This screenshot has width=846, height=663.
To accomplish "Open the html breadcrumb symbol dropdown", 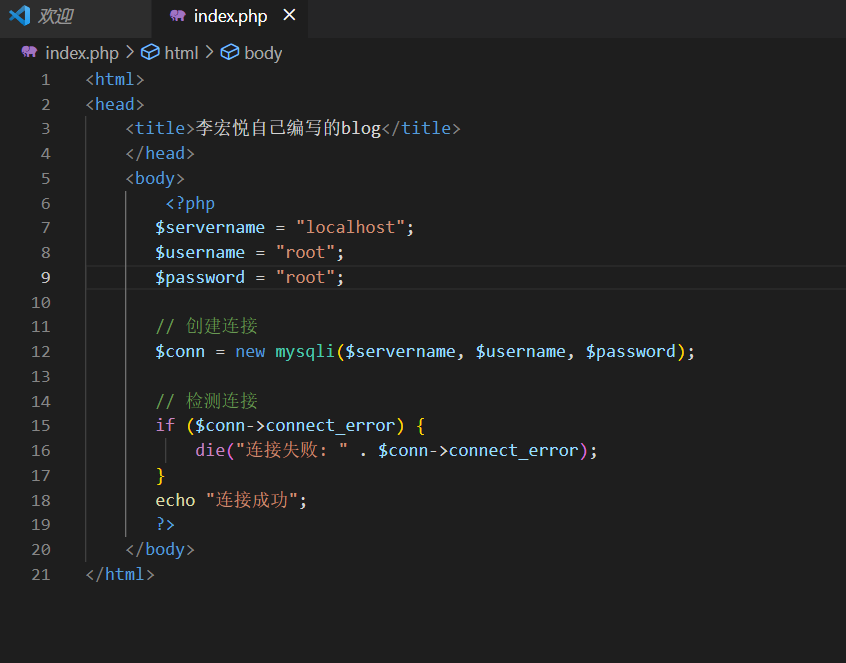I will click(181, 53).
